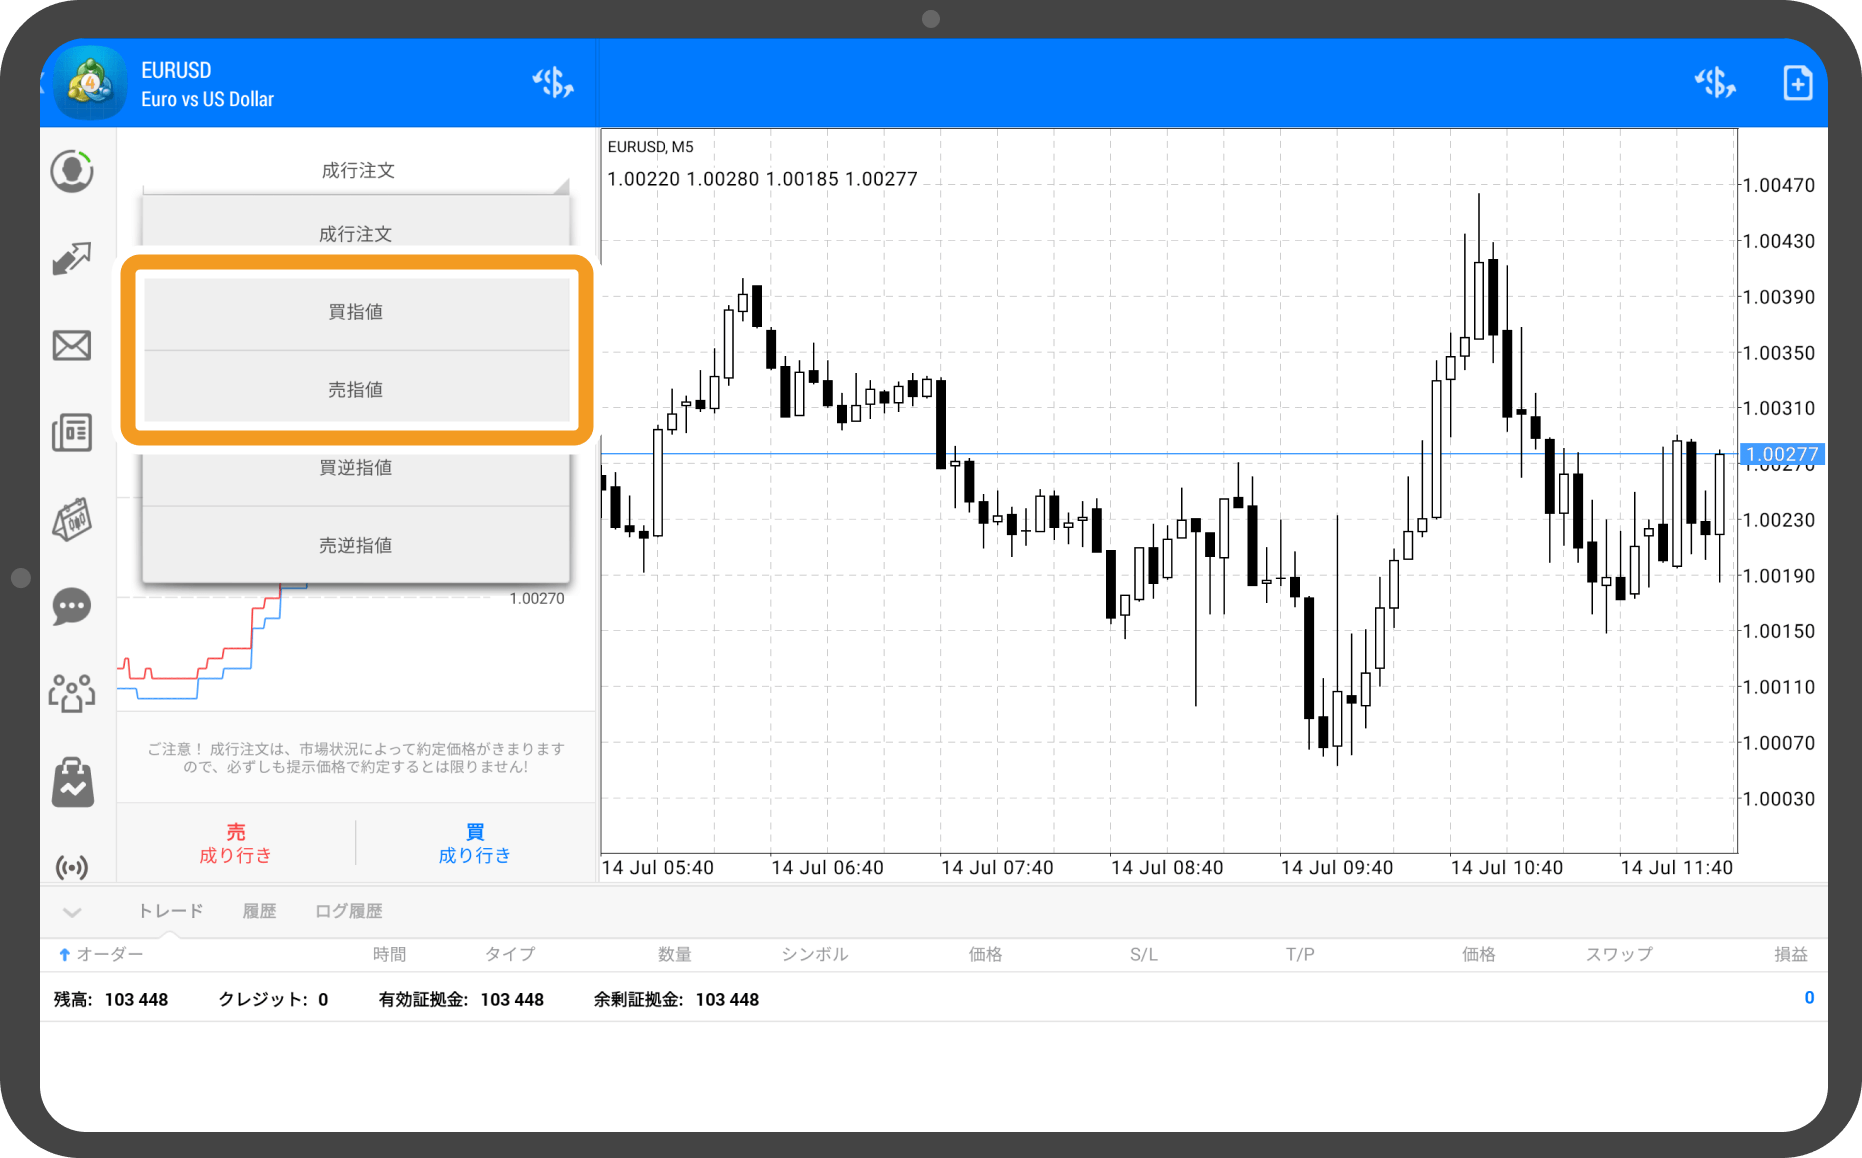
Task: Select 買逆指値 order type
Action: (356, 468)
